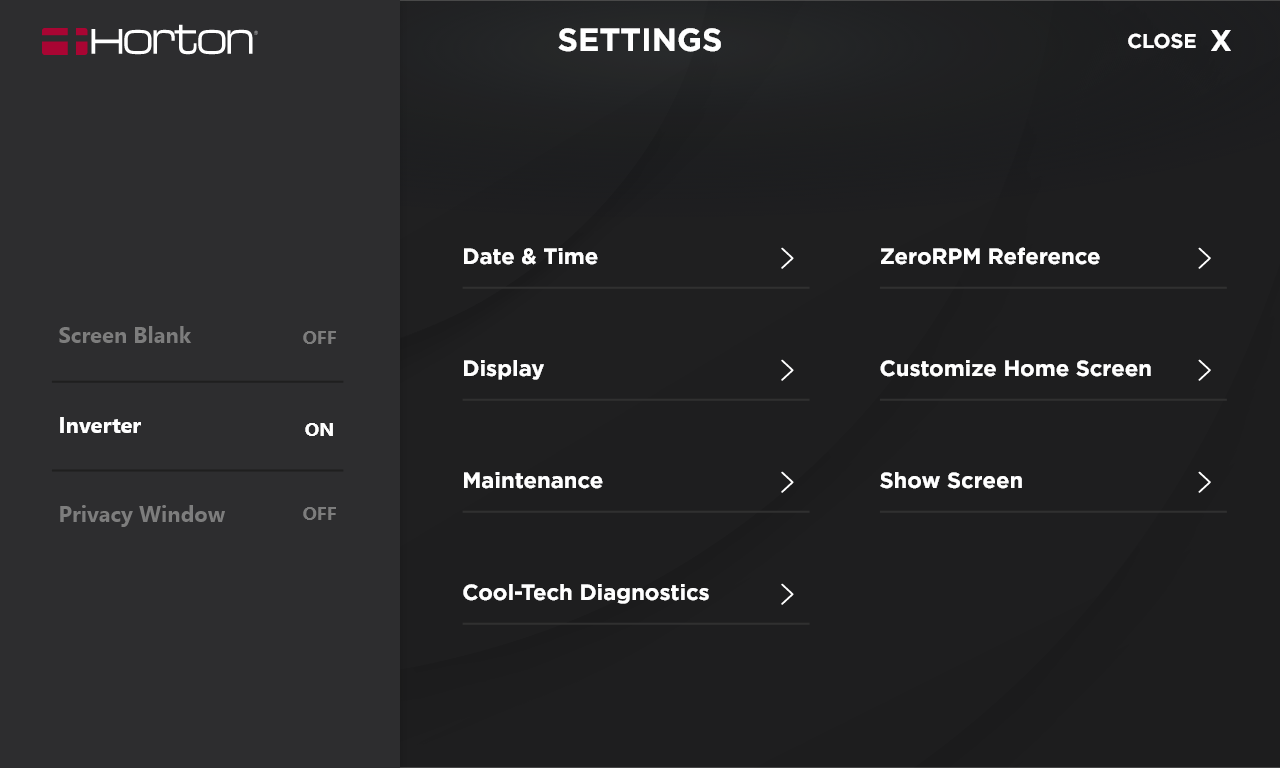
Task: Click the Cool-Tech Diagnostics chevron arrow
Action: 787,594
